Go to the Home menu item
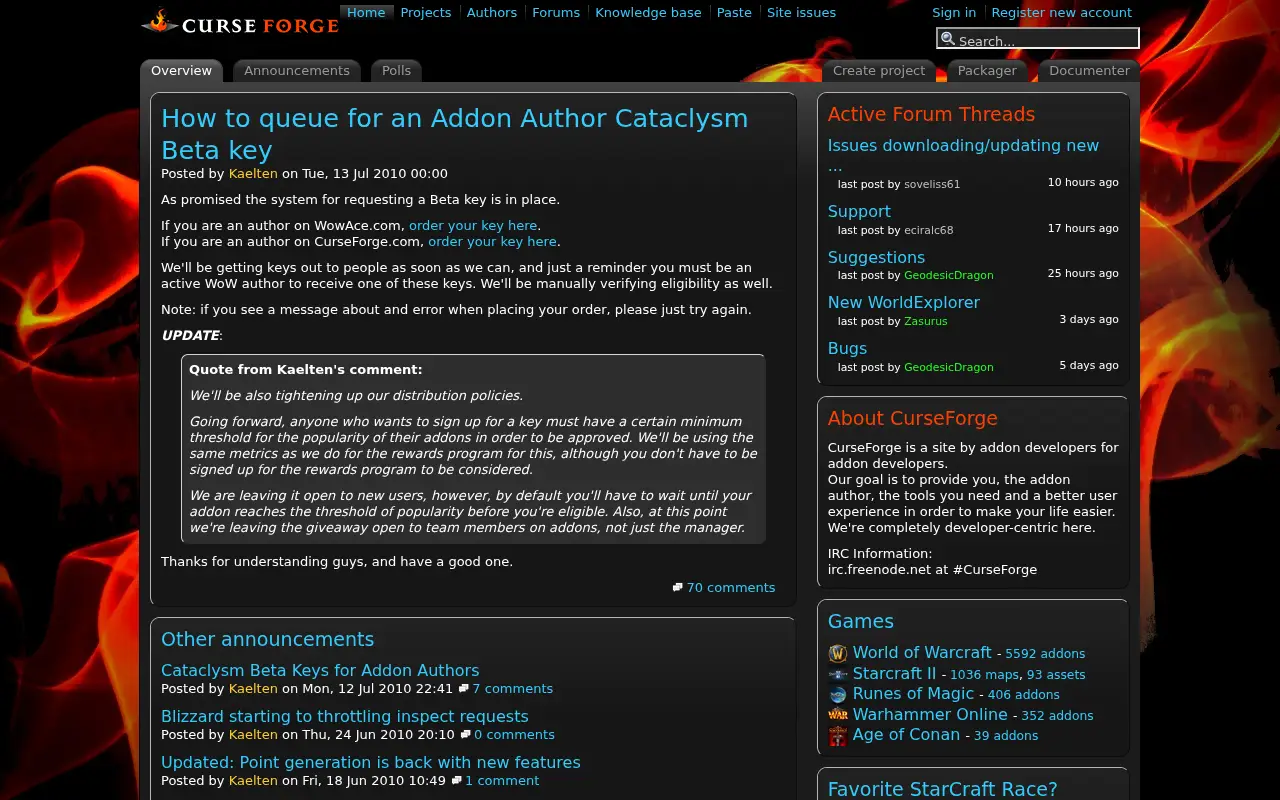Image resolution: width=1280 pixels, height=800 pixels. pos(366,13)
